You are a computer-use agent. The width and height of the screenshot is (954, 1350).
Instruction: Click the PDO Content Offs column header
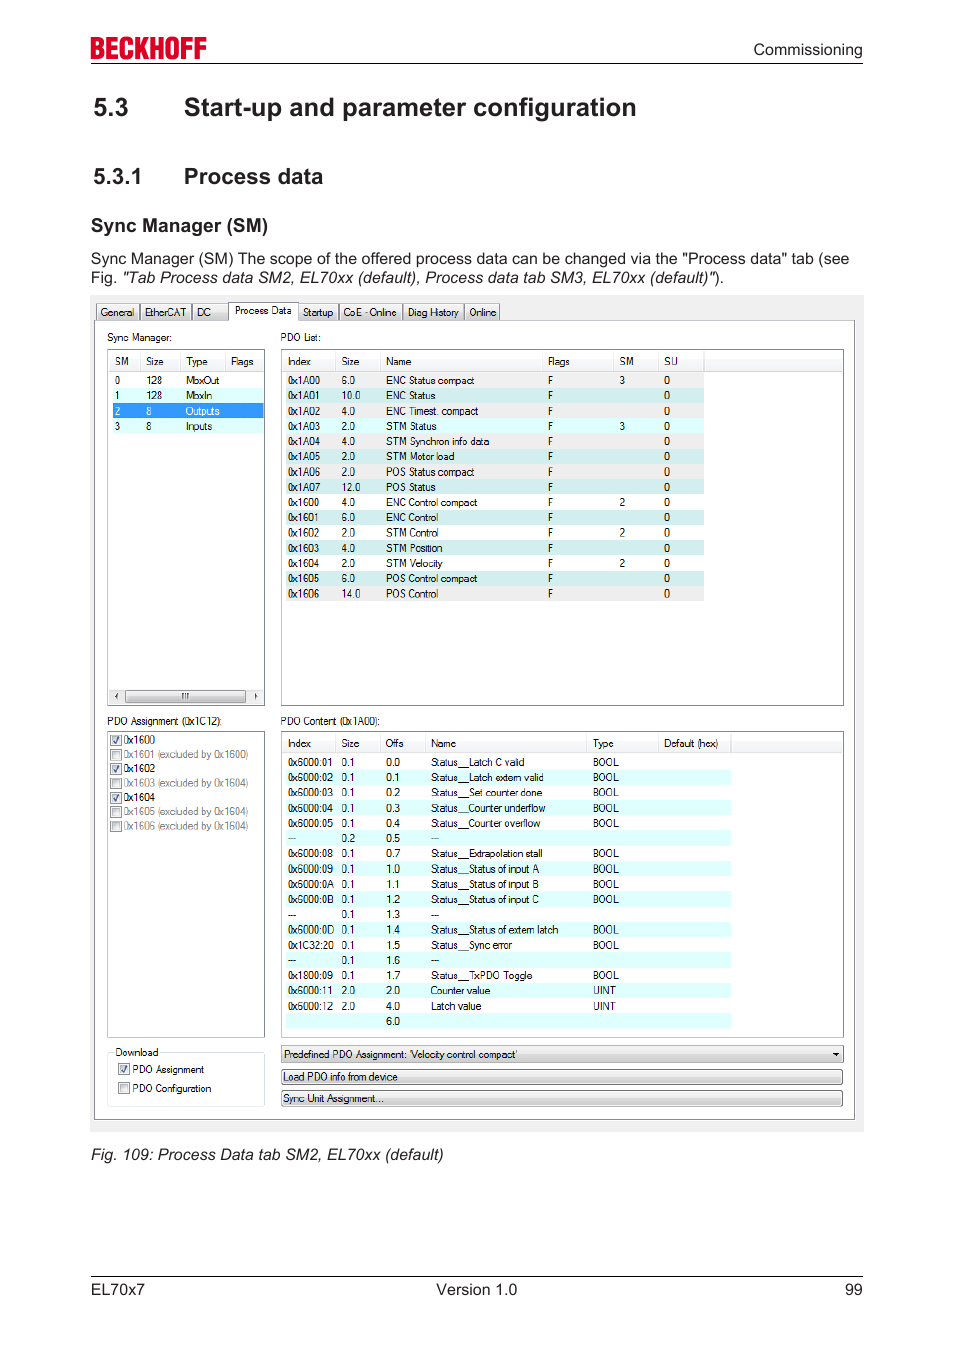pyautogui.click(x=402, y=744)
